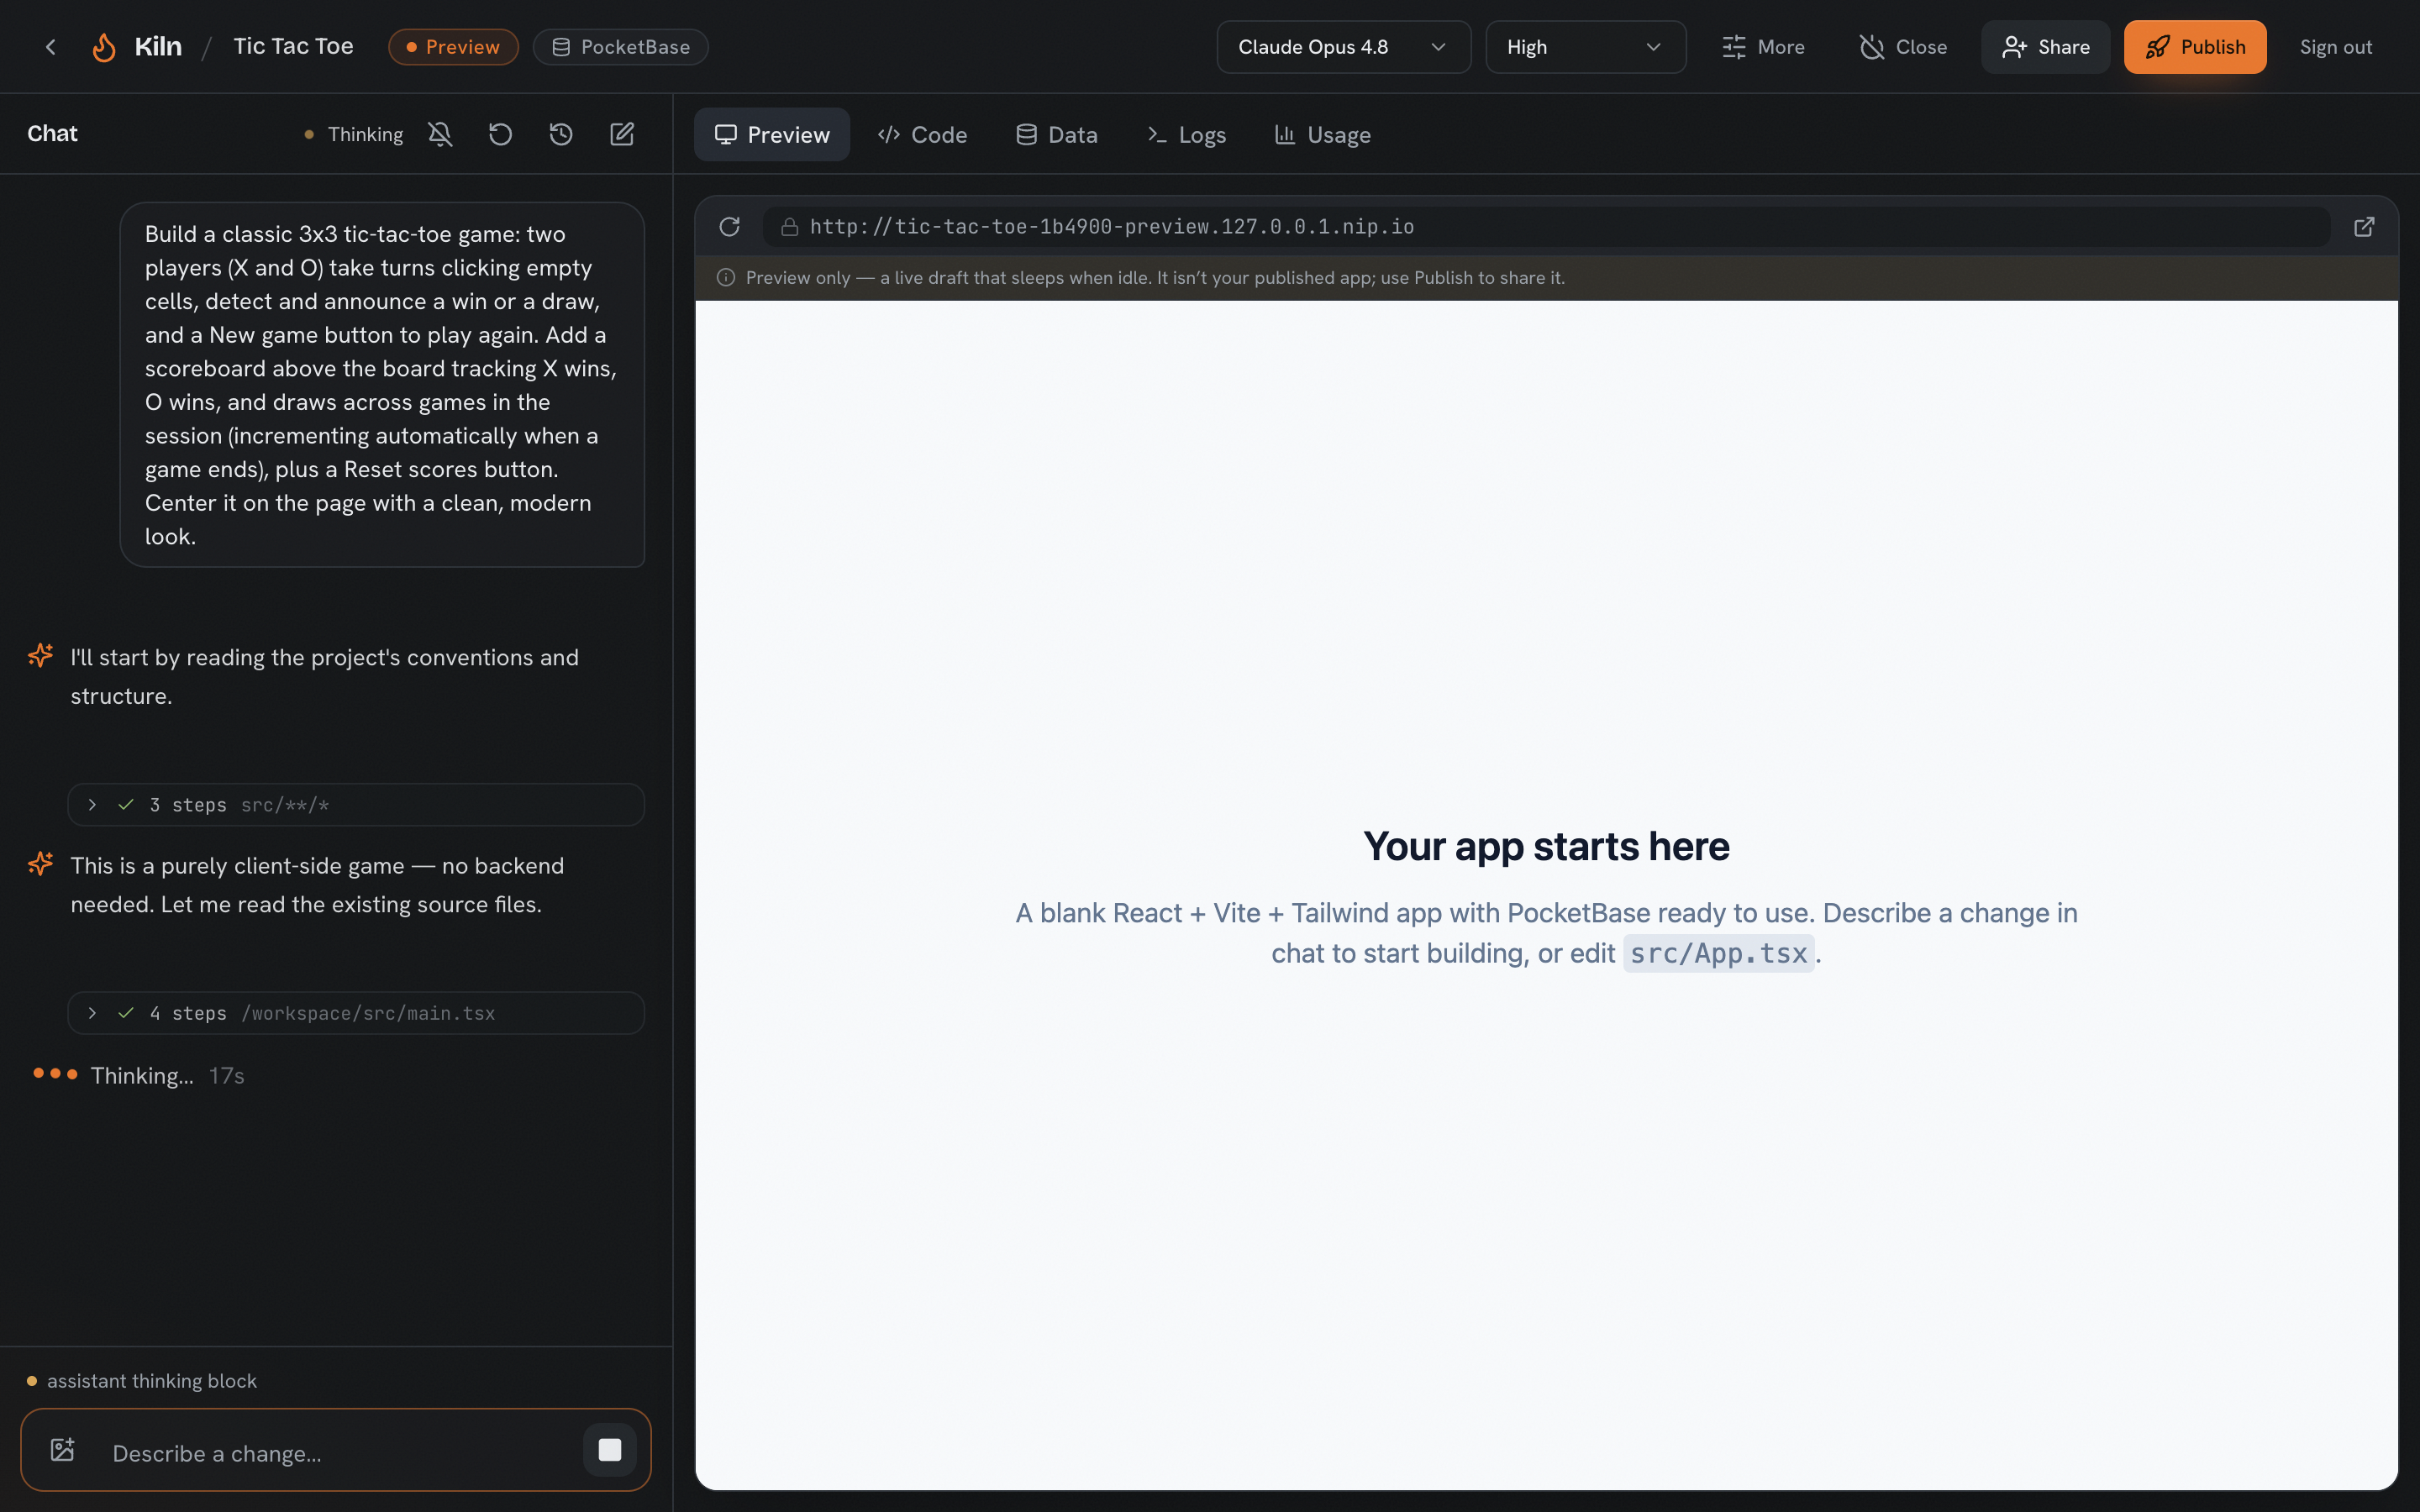Attach an image with the picture icon

63,1450
